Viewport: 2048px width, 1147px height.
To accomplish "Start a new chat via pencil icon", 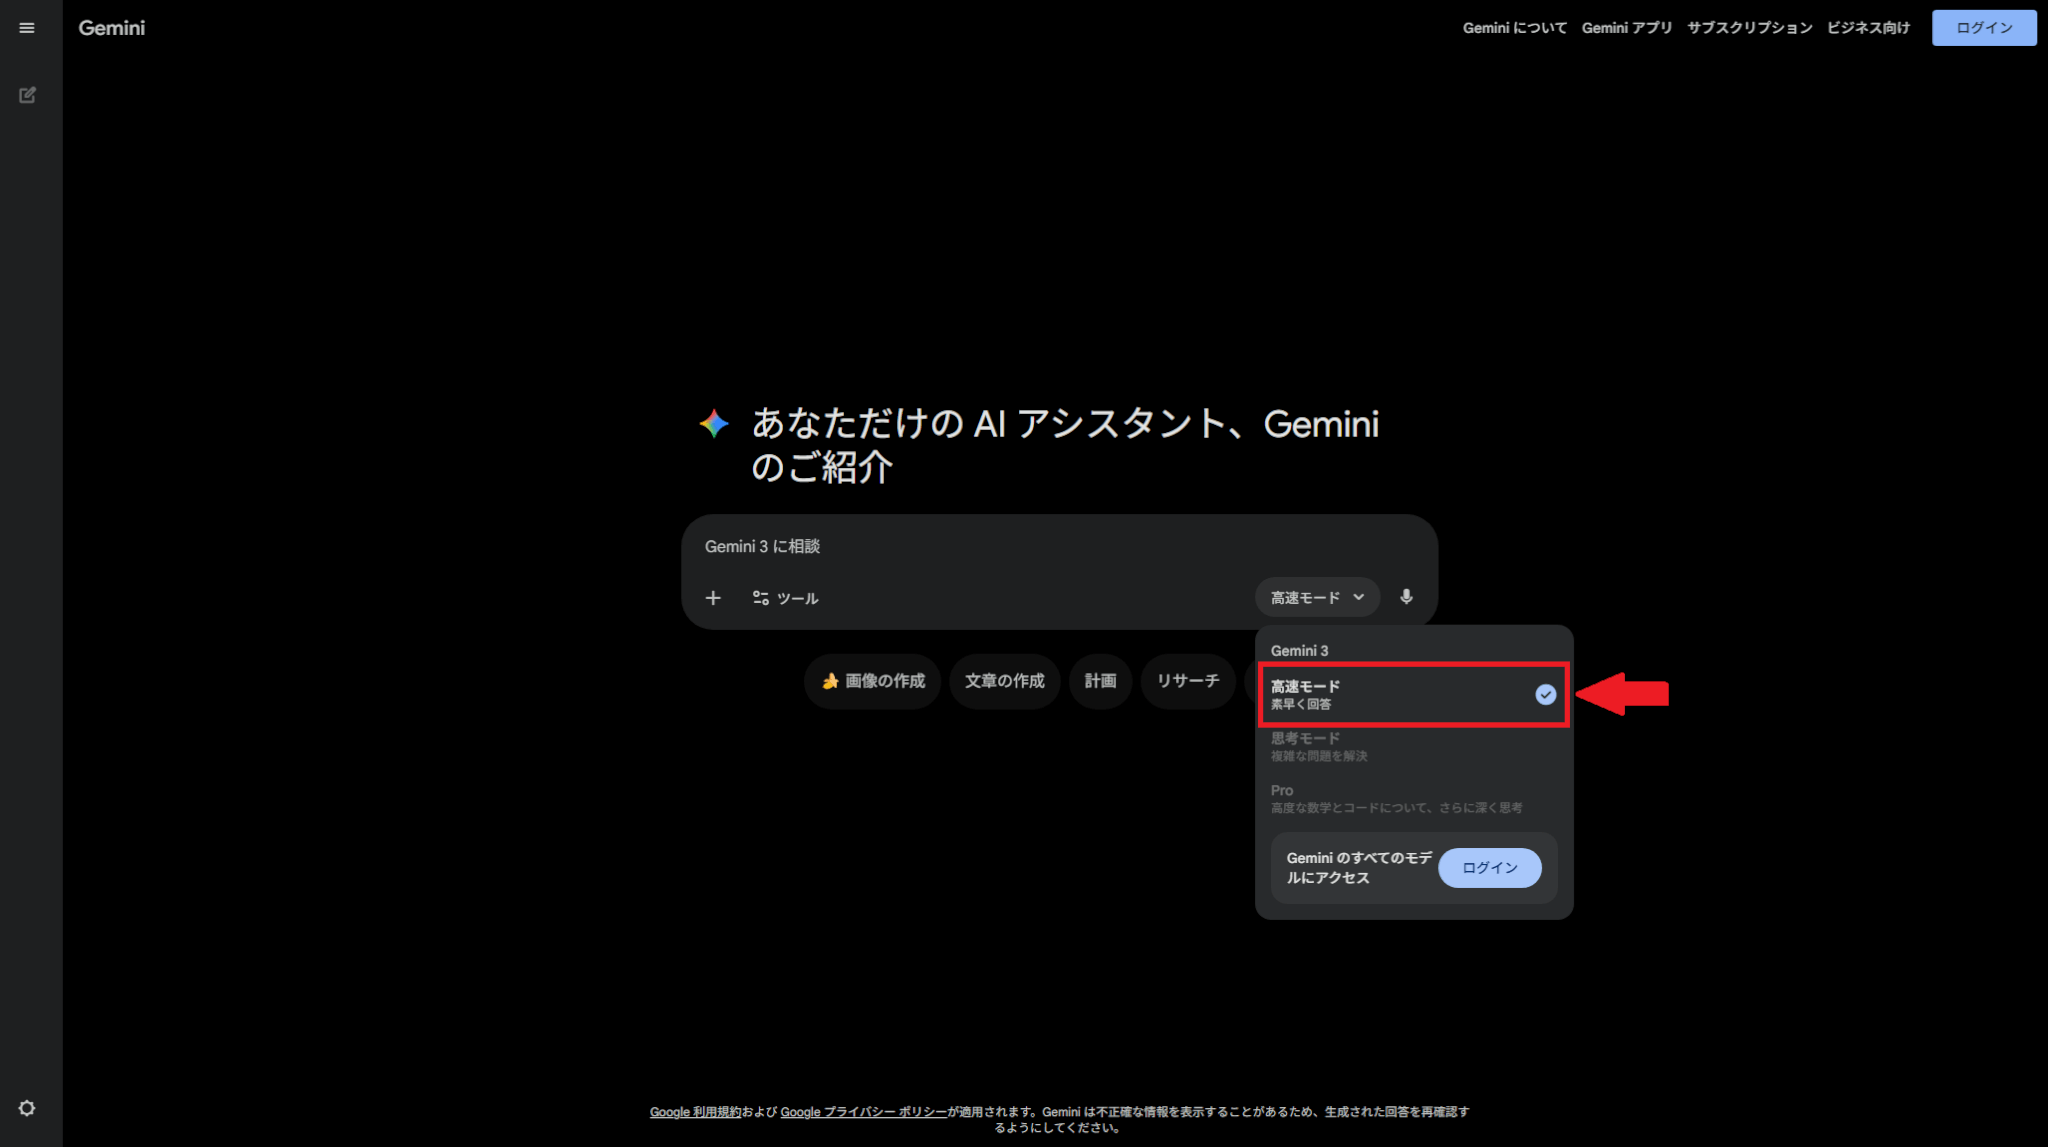I will tap(27, 95).
